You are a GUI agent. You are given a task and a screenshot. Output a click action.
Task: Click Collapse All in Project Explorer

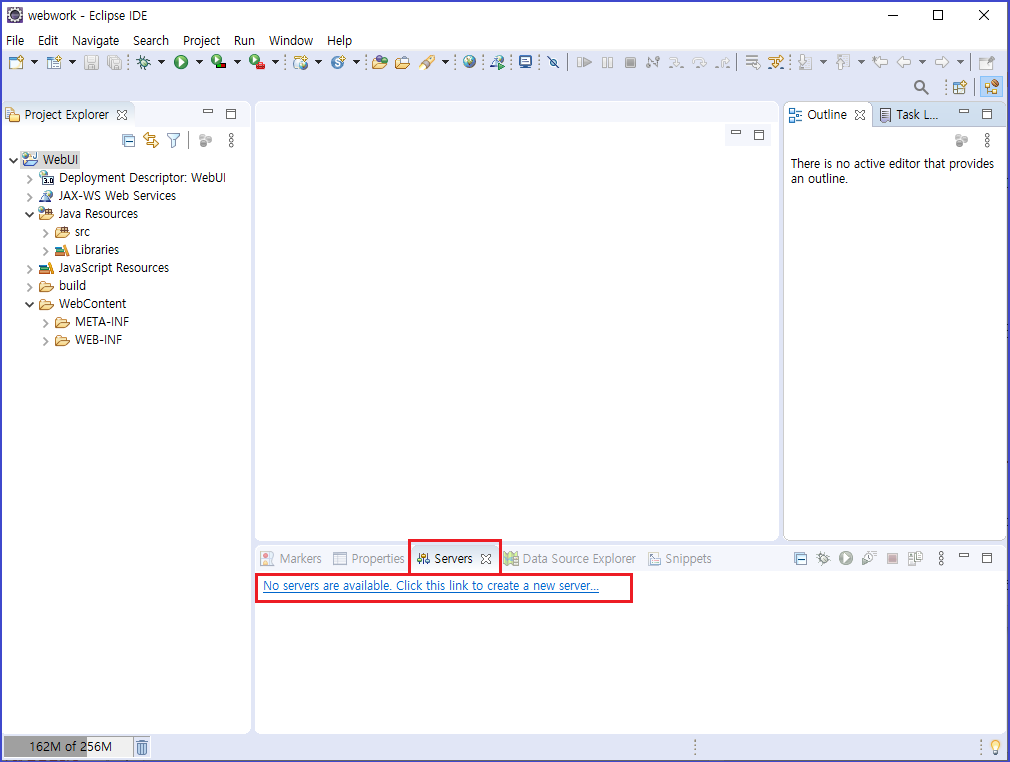129,140
